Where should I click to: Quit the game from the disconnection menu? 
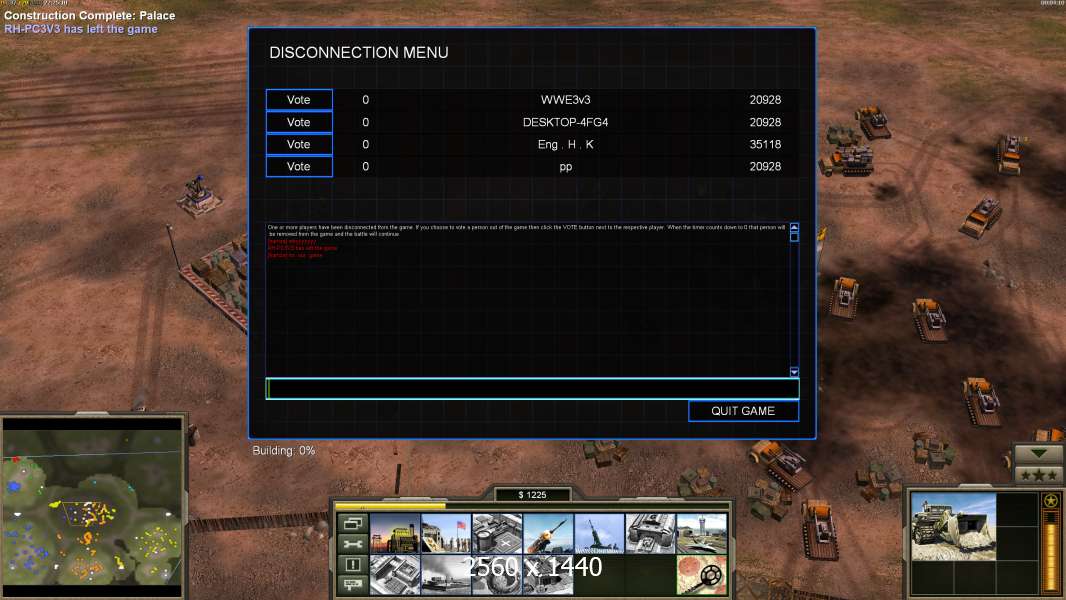(x=743, y=411)
